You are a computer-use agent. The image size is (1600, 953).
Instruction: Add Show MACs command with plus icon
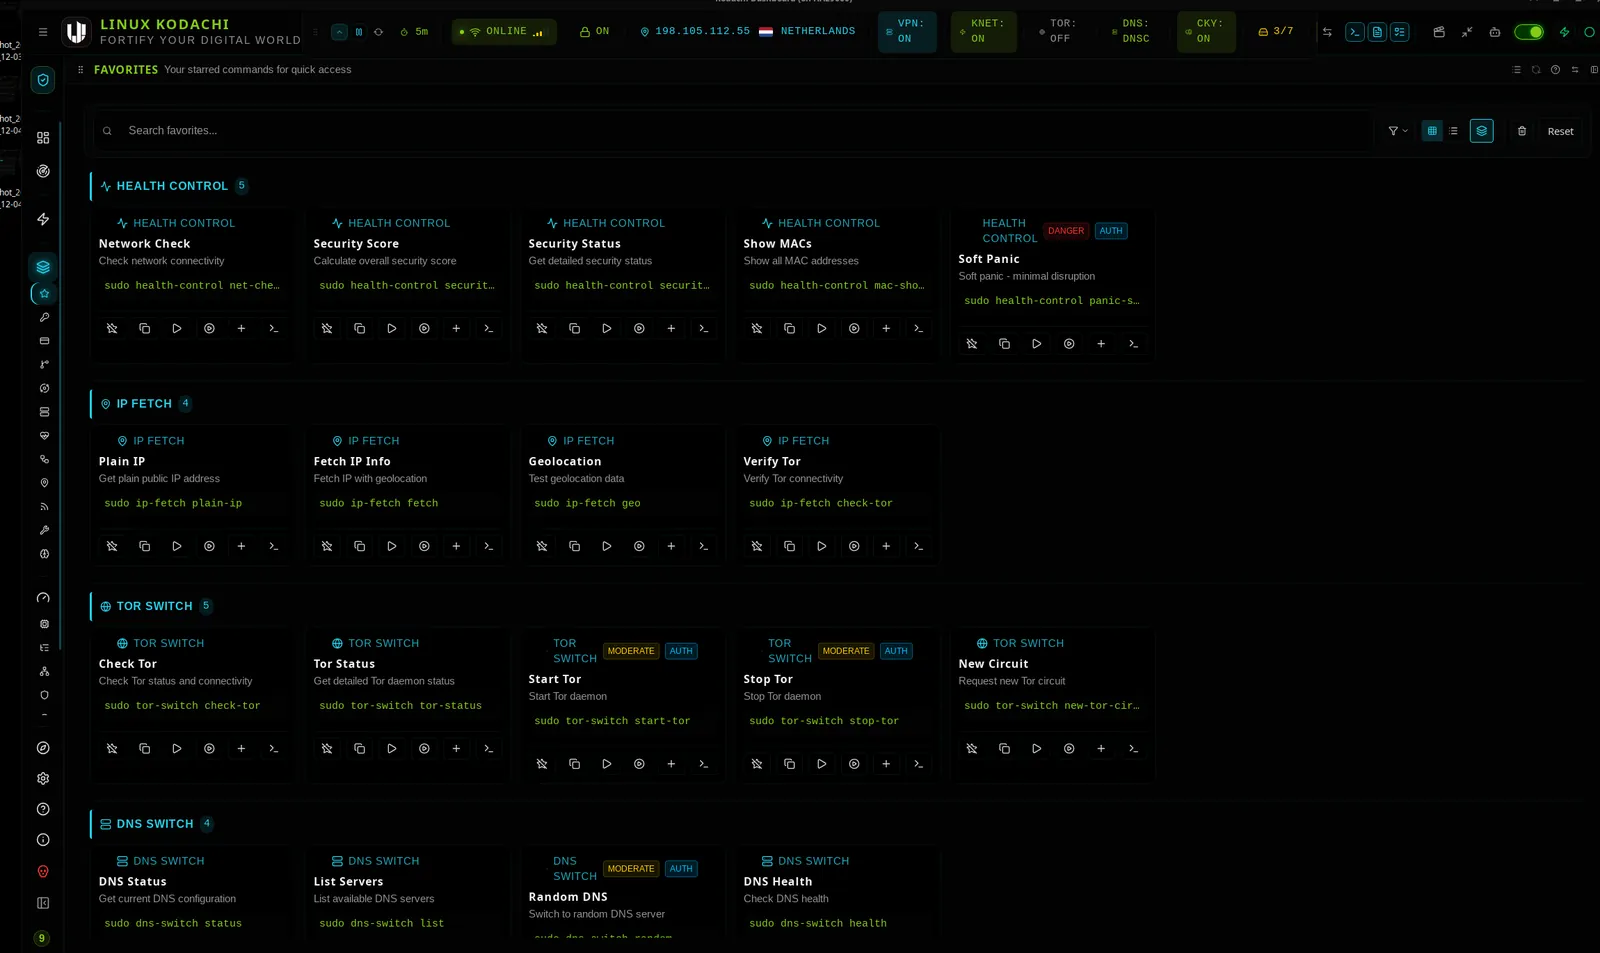pyautogui.click(x=886, y=329)
